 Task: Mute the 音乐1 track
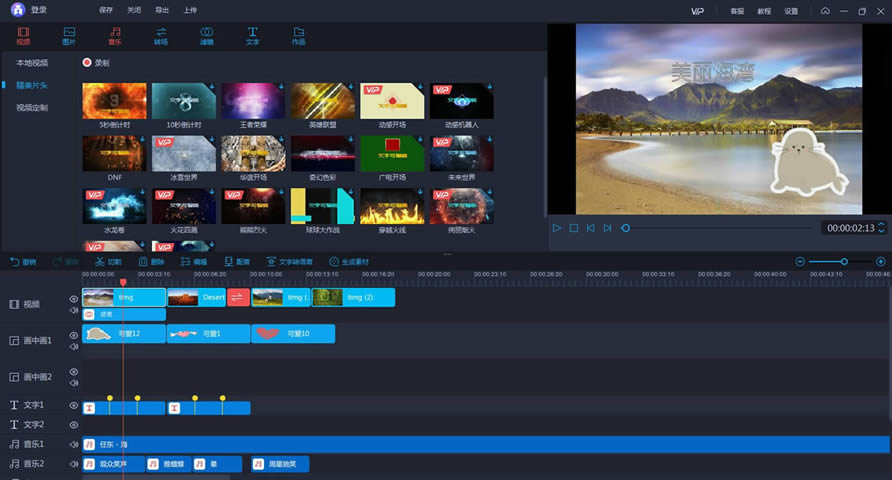click(x=73, y=444)
